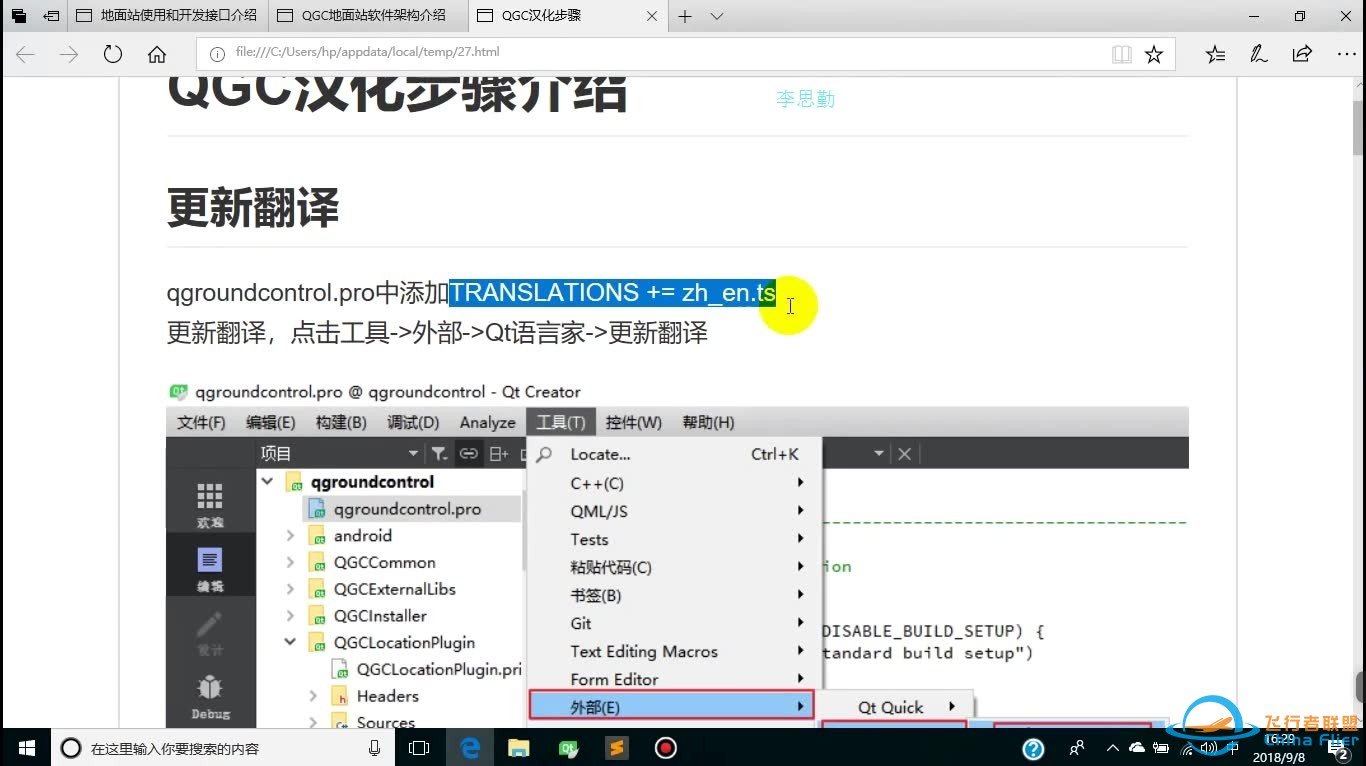The image size is (1366, 766).
Task: Expand the QGCExternalLibs folder
Action: (290, 589)
